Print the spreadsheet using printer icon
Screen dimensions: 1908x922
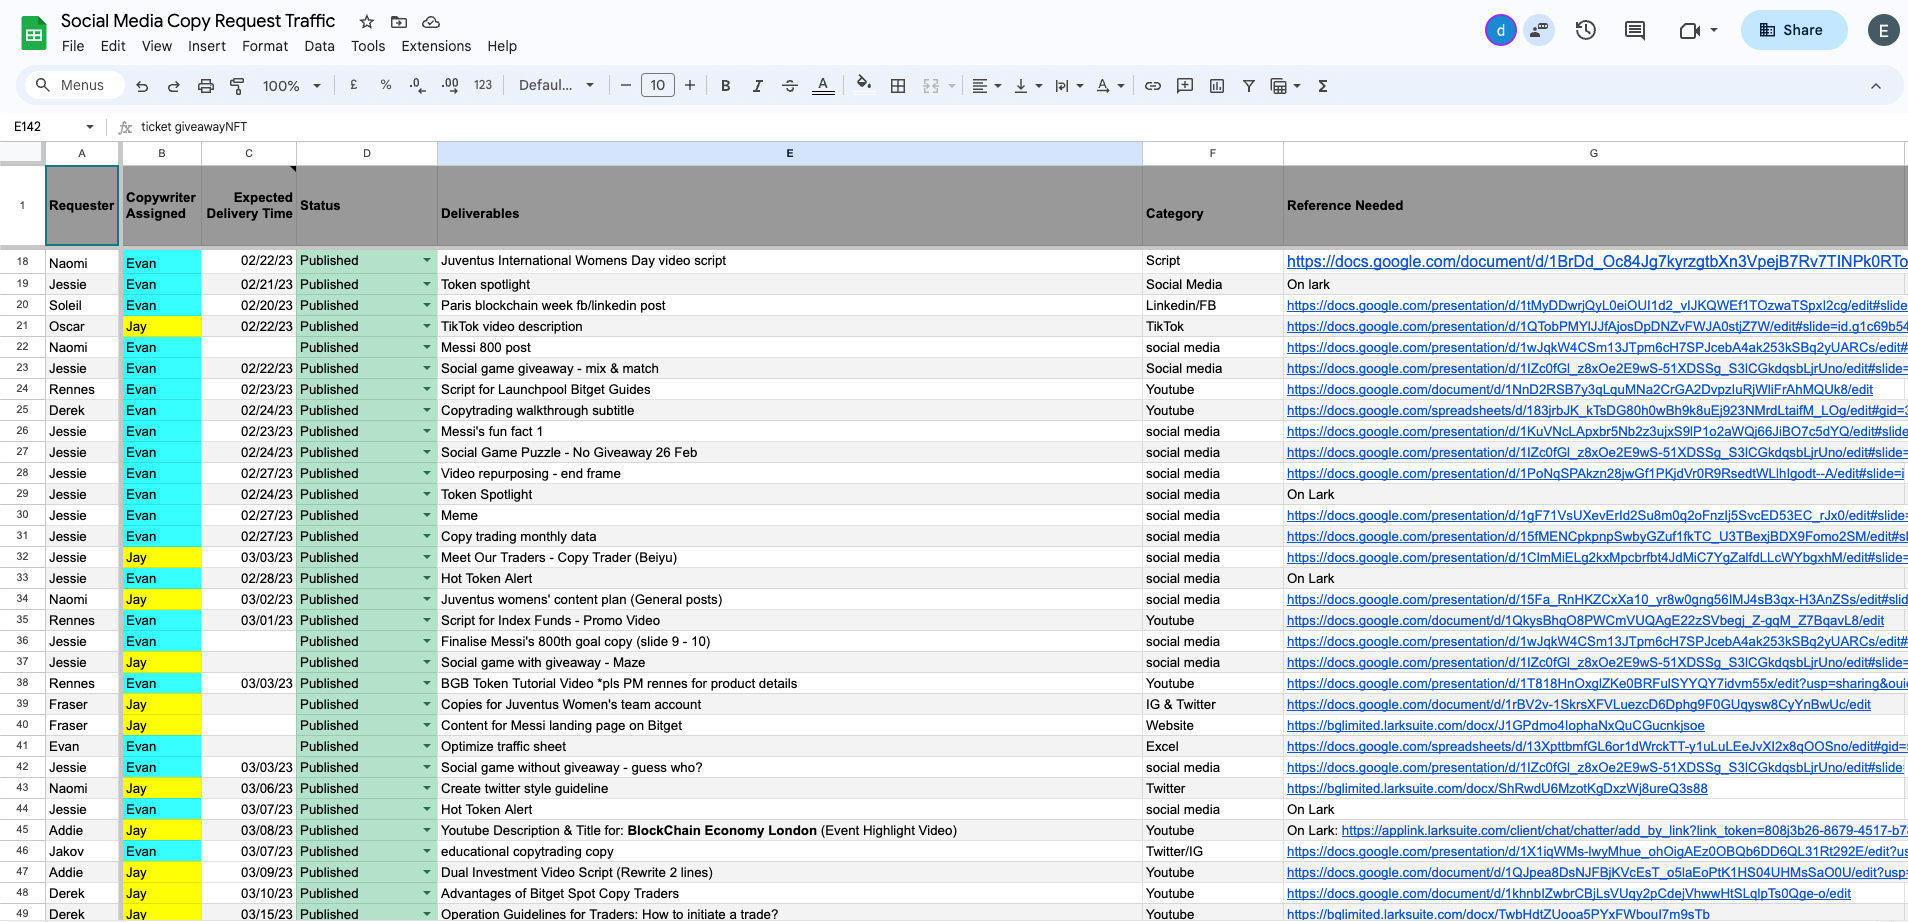tap(206, 86)
